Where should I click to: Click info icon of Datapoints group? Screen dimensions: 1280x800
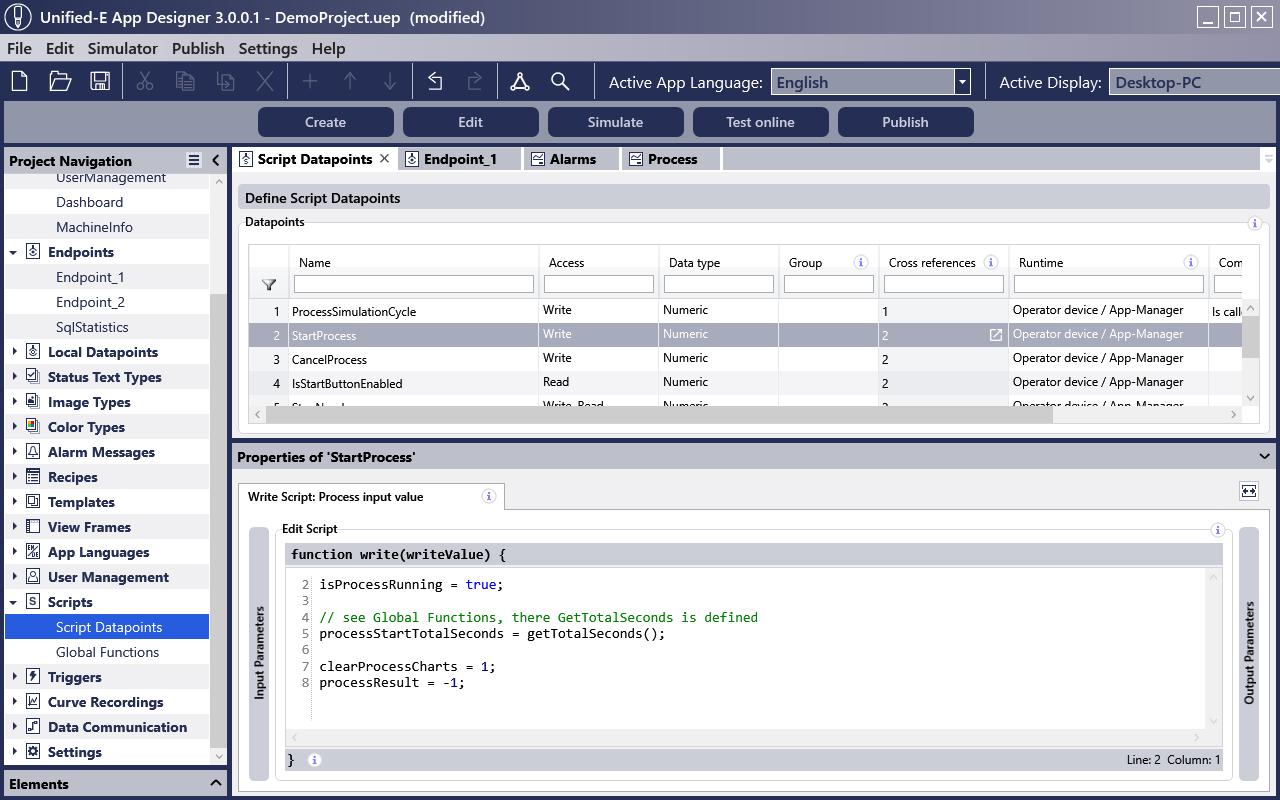[1255, 224]
